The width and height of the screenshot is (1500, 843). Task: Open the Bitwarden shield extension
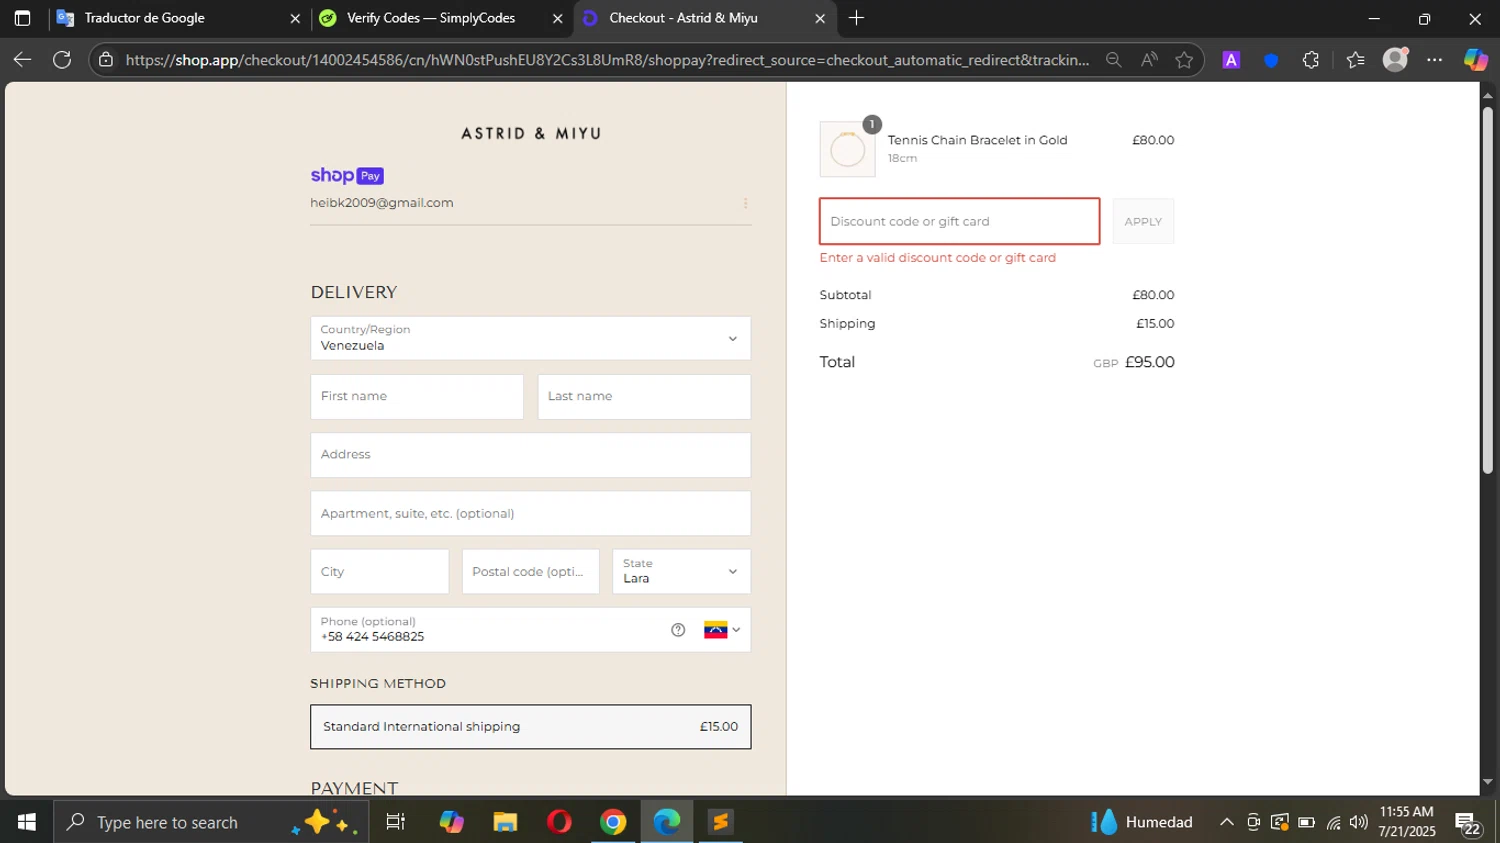tap(1271, 60)
